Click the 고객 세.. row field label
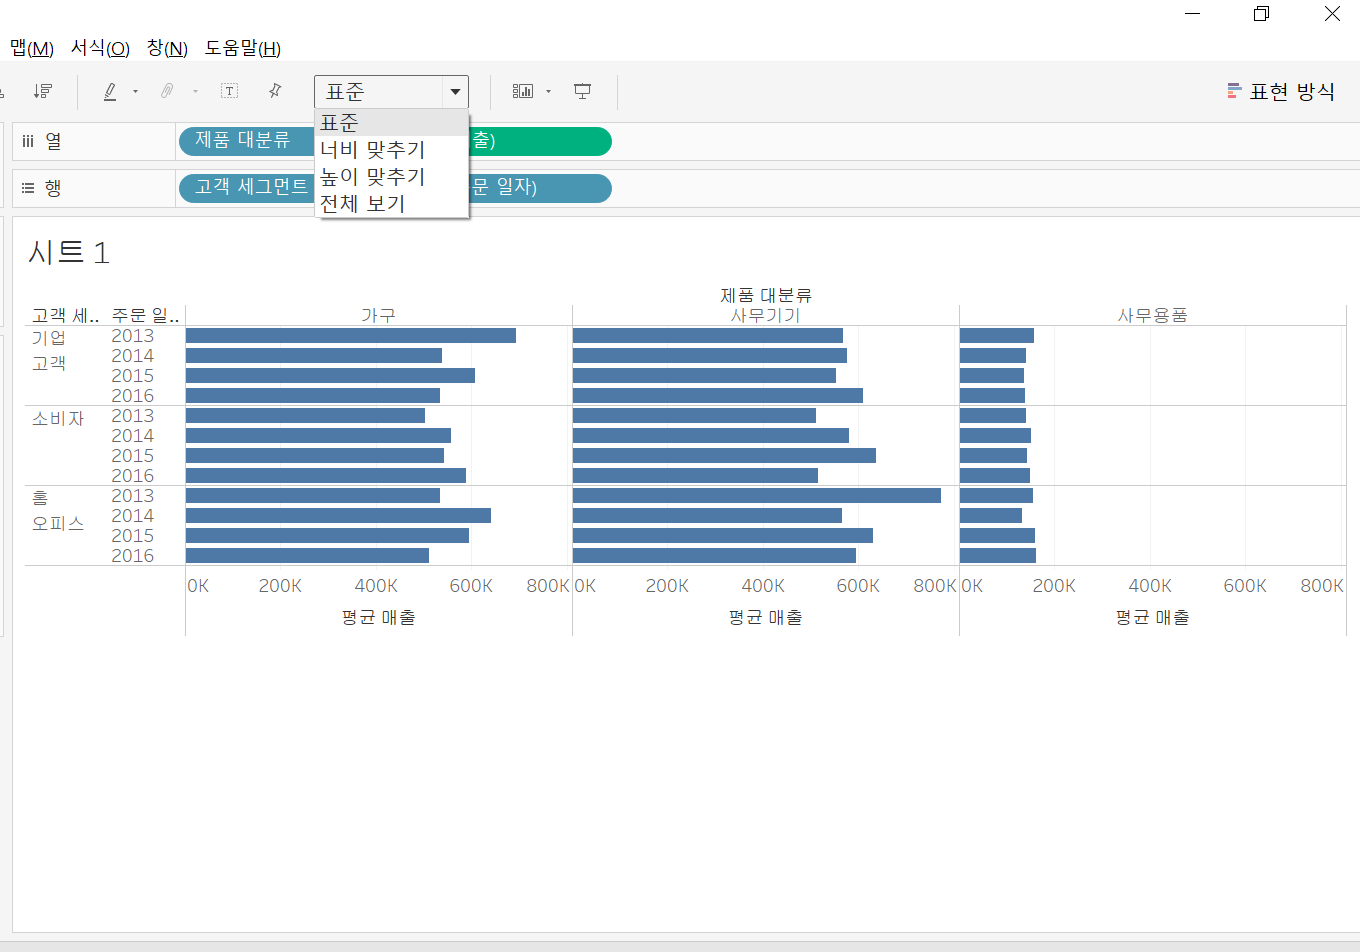This screenshot has height=952, width=1360. (x=65, y=316)
